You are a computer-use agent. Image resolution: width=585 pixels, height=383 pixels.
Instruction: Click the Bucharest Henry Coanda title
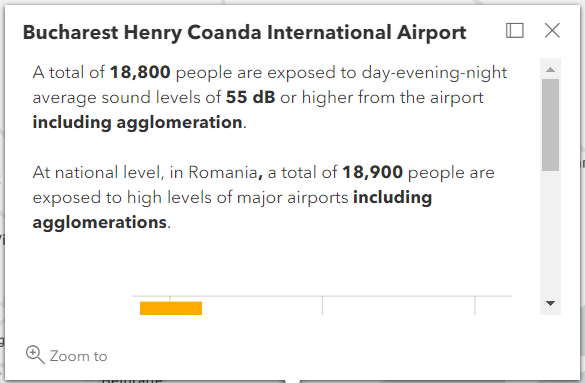pos(244,32)
